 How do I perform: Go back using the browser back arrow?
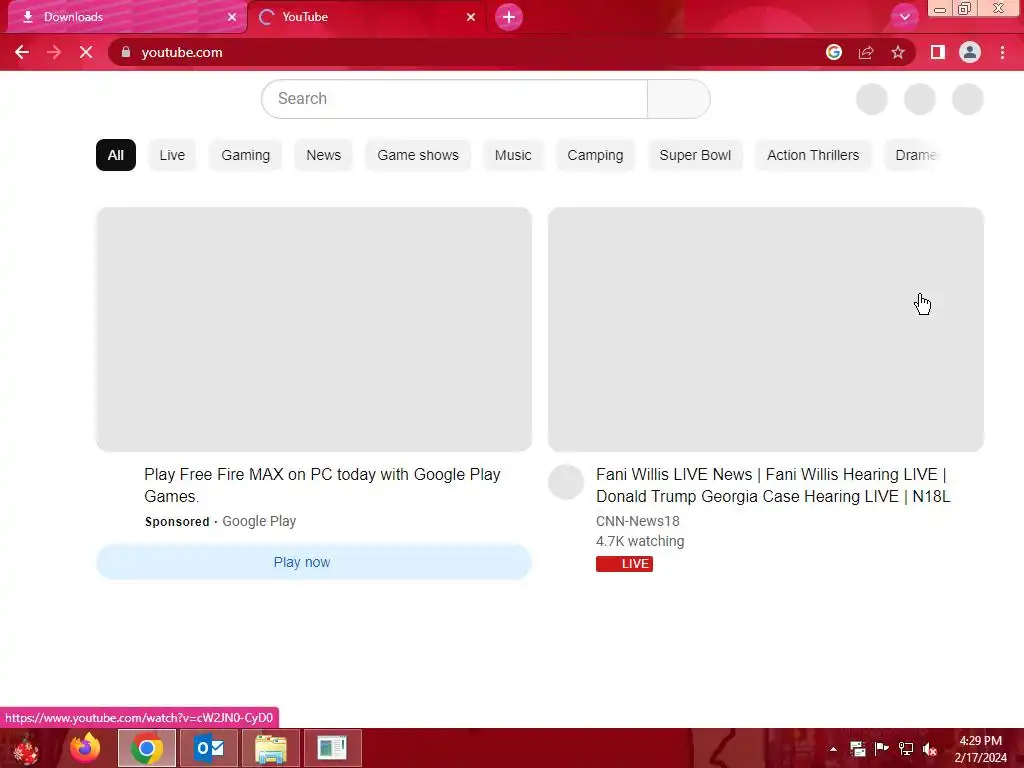(x=22, y=52)
